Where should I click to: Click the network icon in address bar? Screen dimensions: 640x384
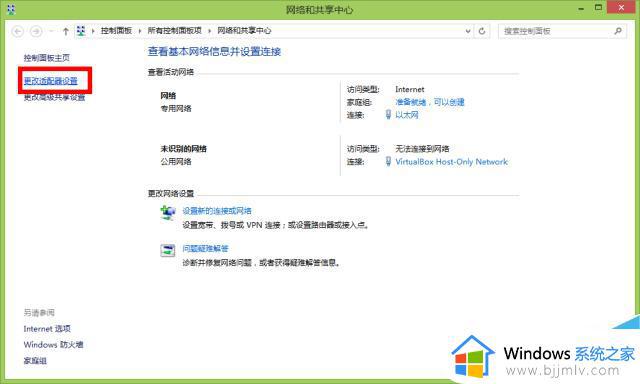pyautogui.click(x=81, y=31)
